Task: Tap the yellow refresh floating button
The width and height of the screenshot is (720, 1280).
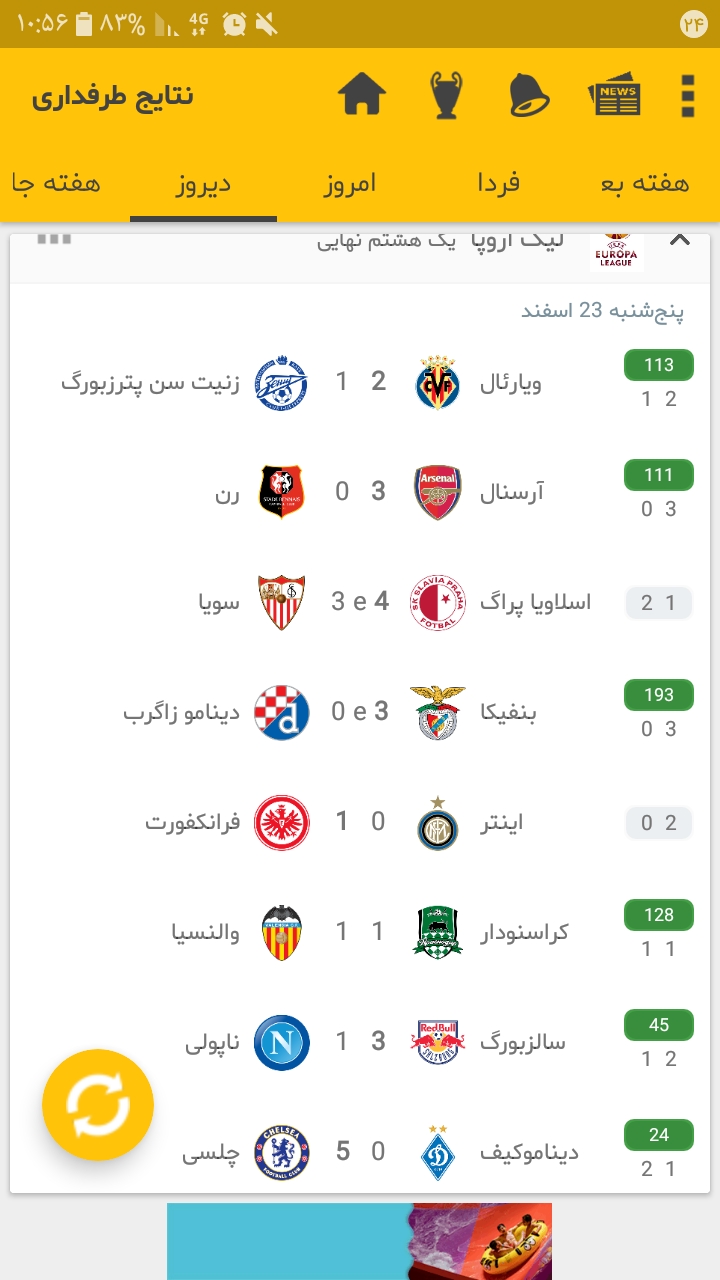Action: pos(98,1104)
